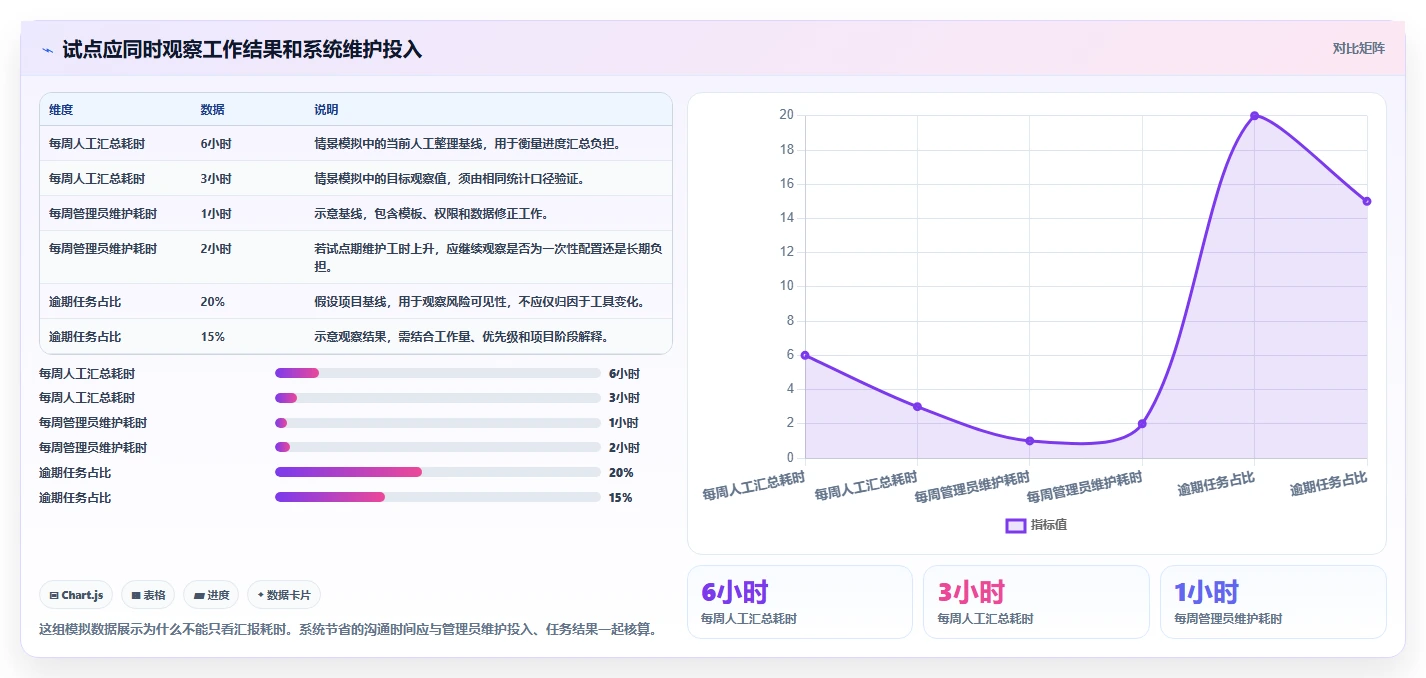Click the 对比矩阵 label in the header
This screenshot has height=678, width=1426.
[1358, 48]
